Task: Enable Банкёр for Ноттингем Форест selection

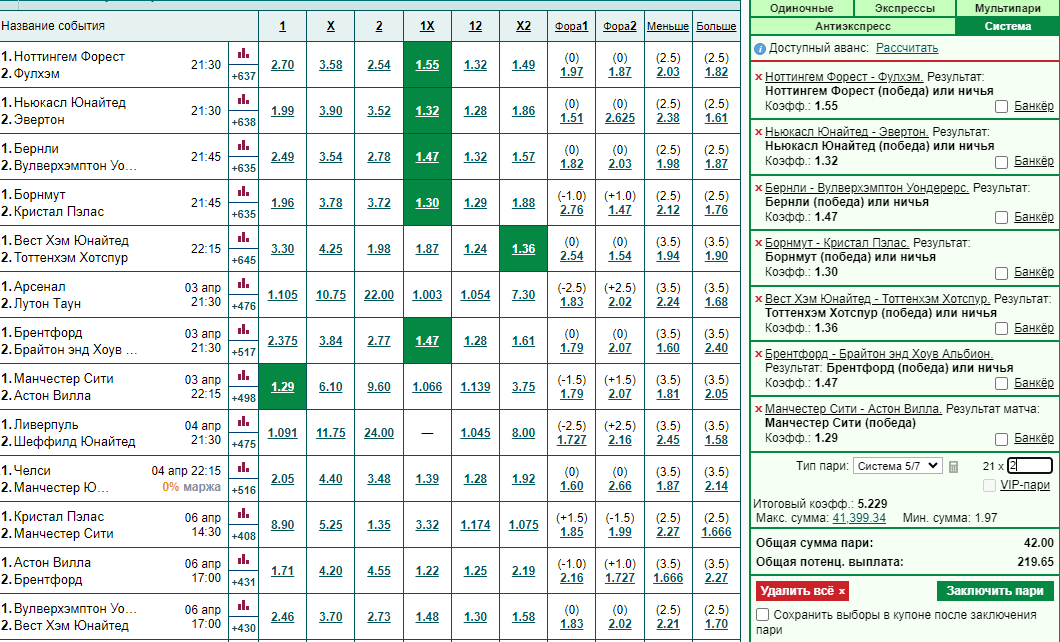Action: [x=1001, y=106]
